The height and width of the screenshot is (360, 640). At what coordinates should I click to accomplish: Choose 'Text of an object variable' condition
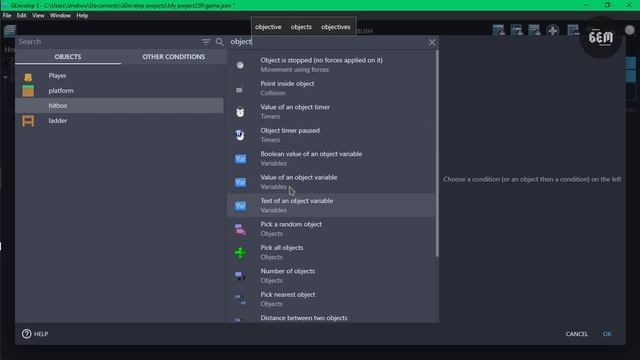(x=331, y=205)
